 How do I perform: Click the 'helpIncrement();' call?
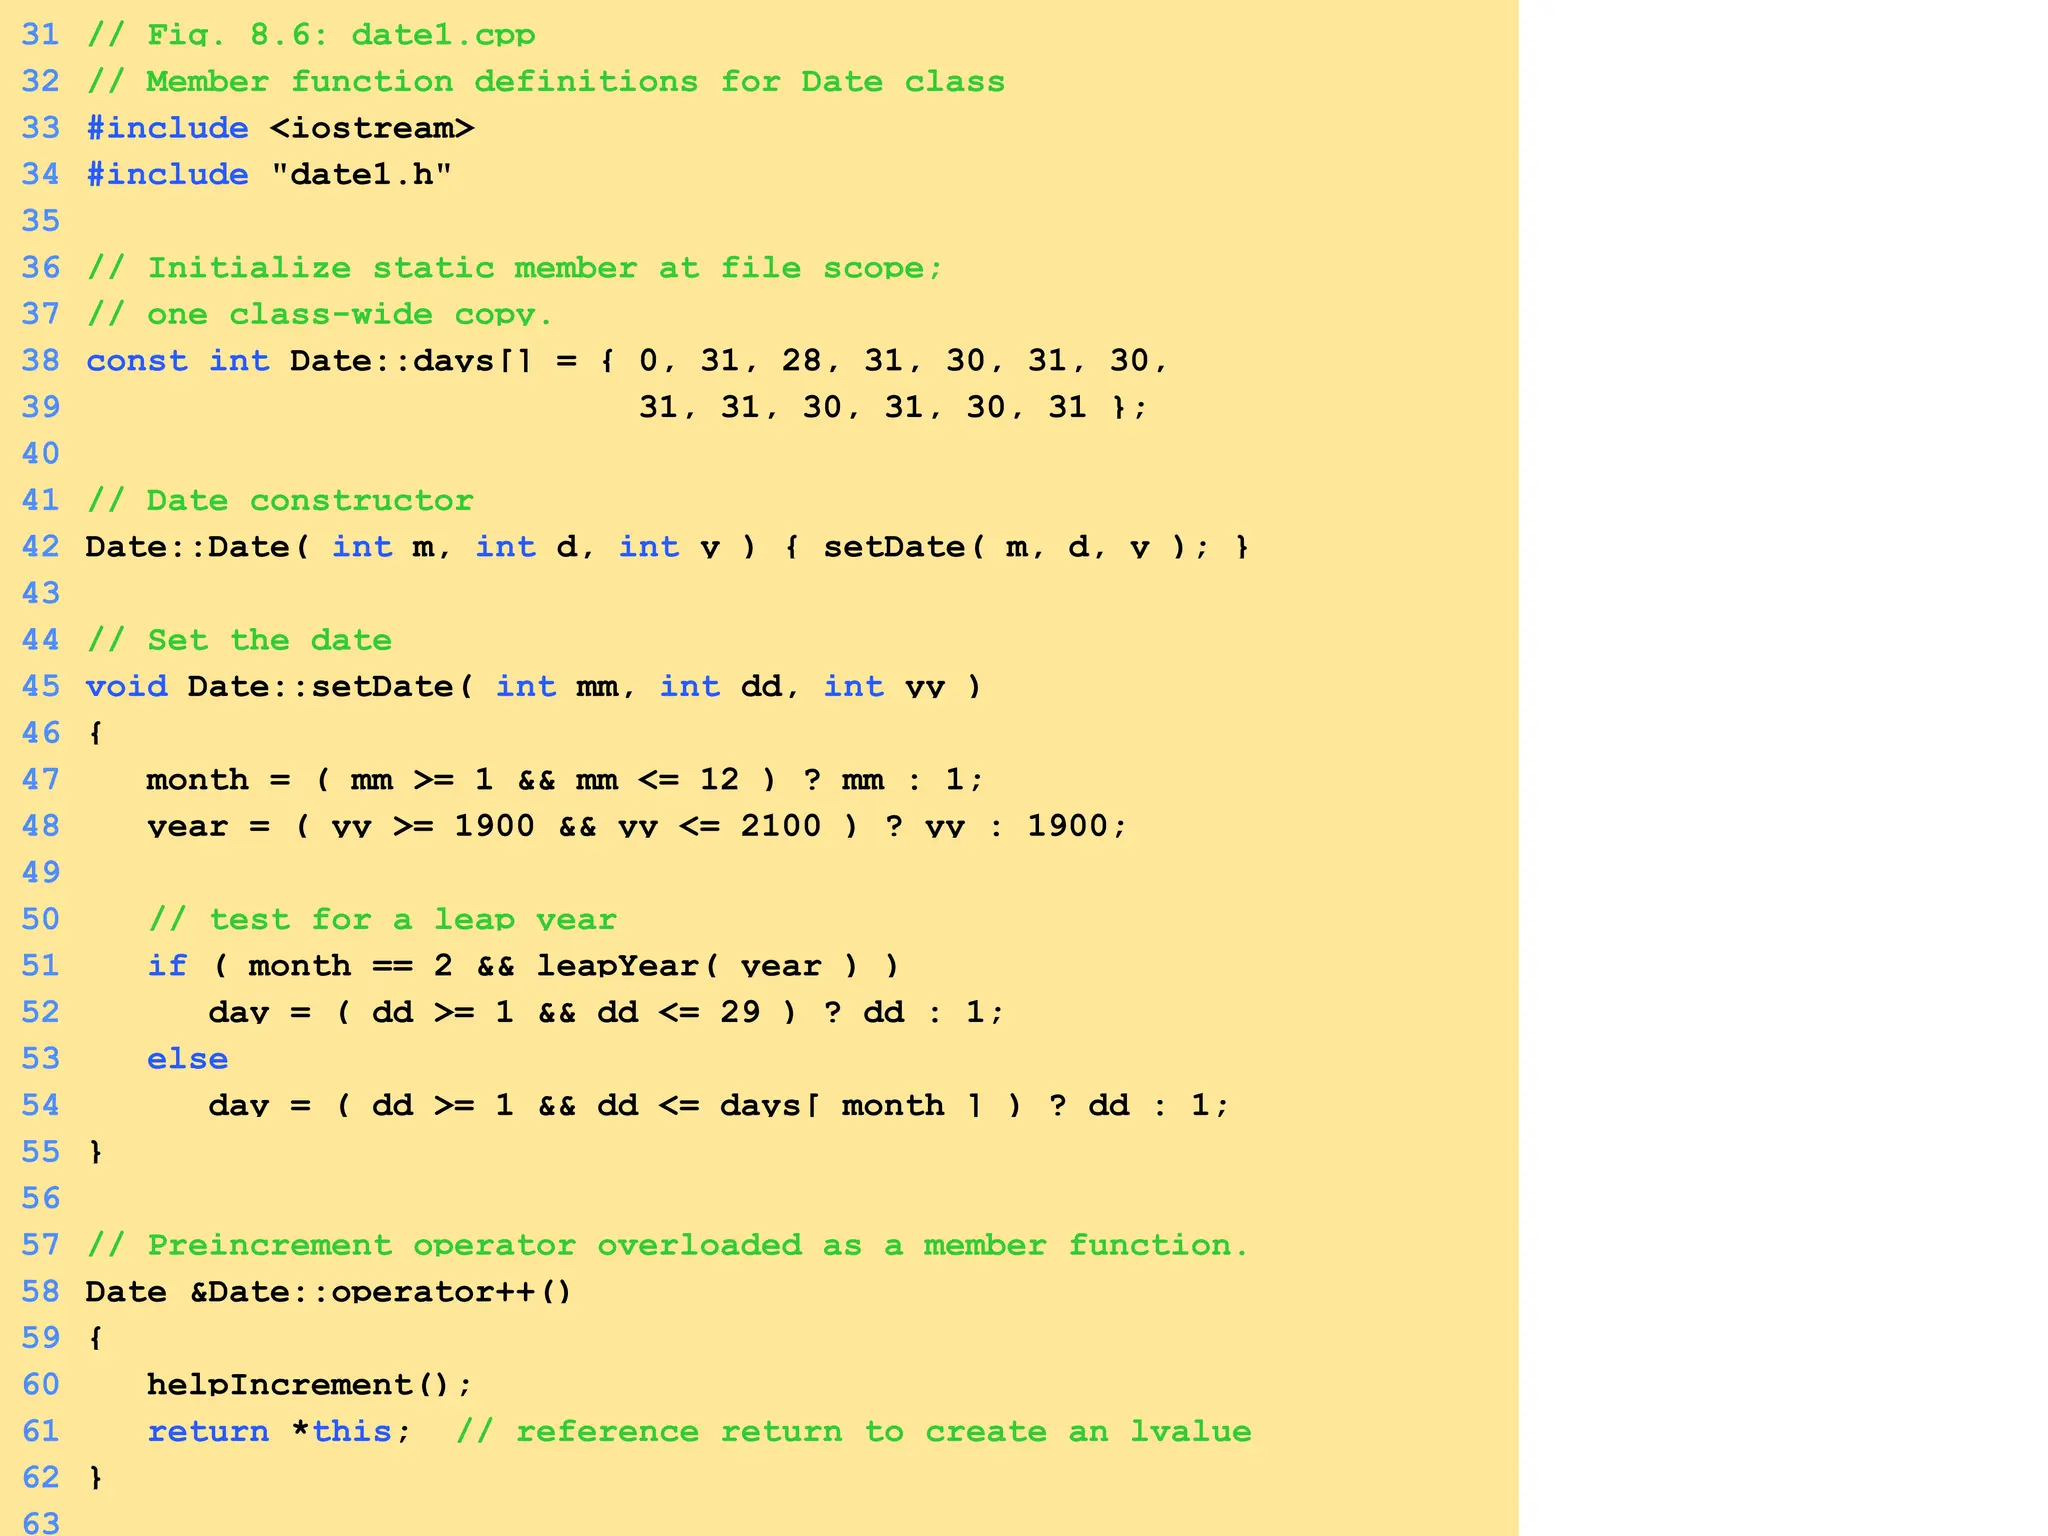point(309,1385)
